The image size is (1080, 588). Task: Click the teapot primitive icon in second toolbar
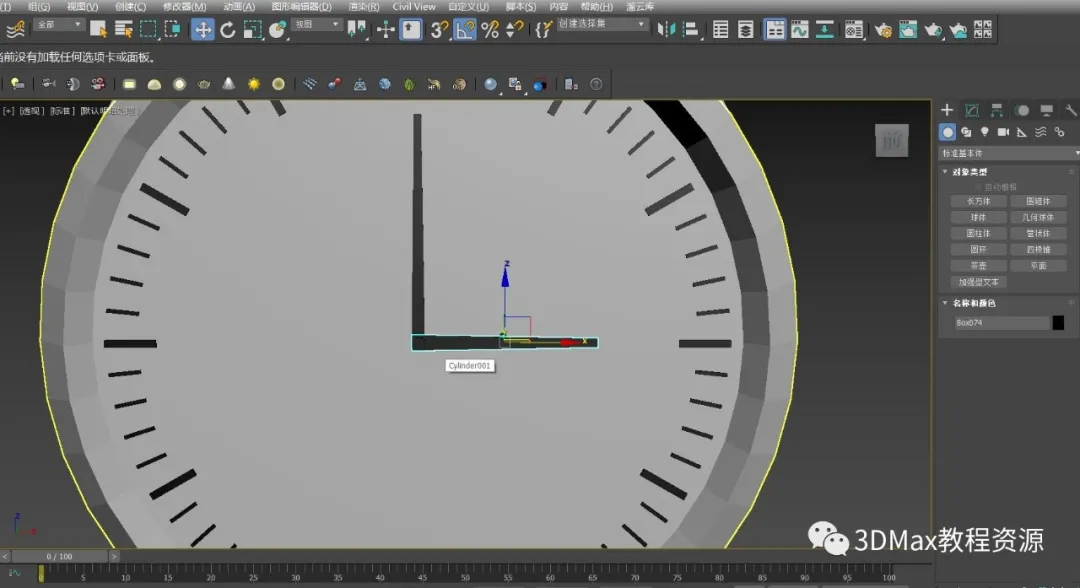[204, 84]
